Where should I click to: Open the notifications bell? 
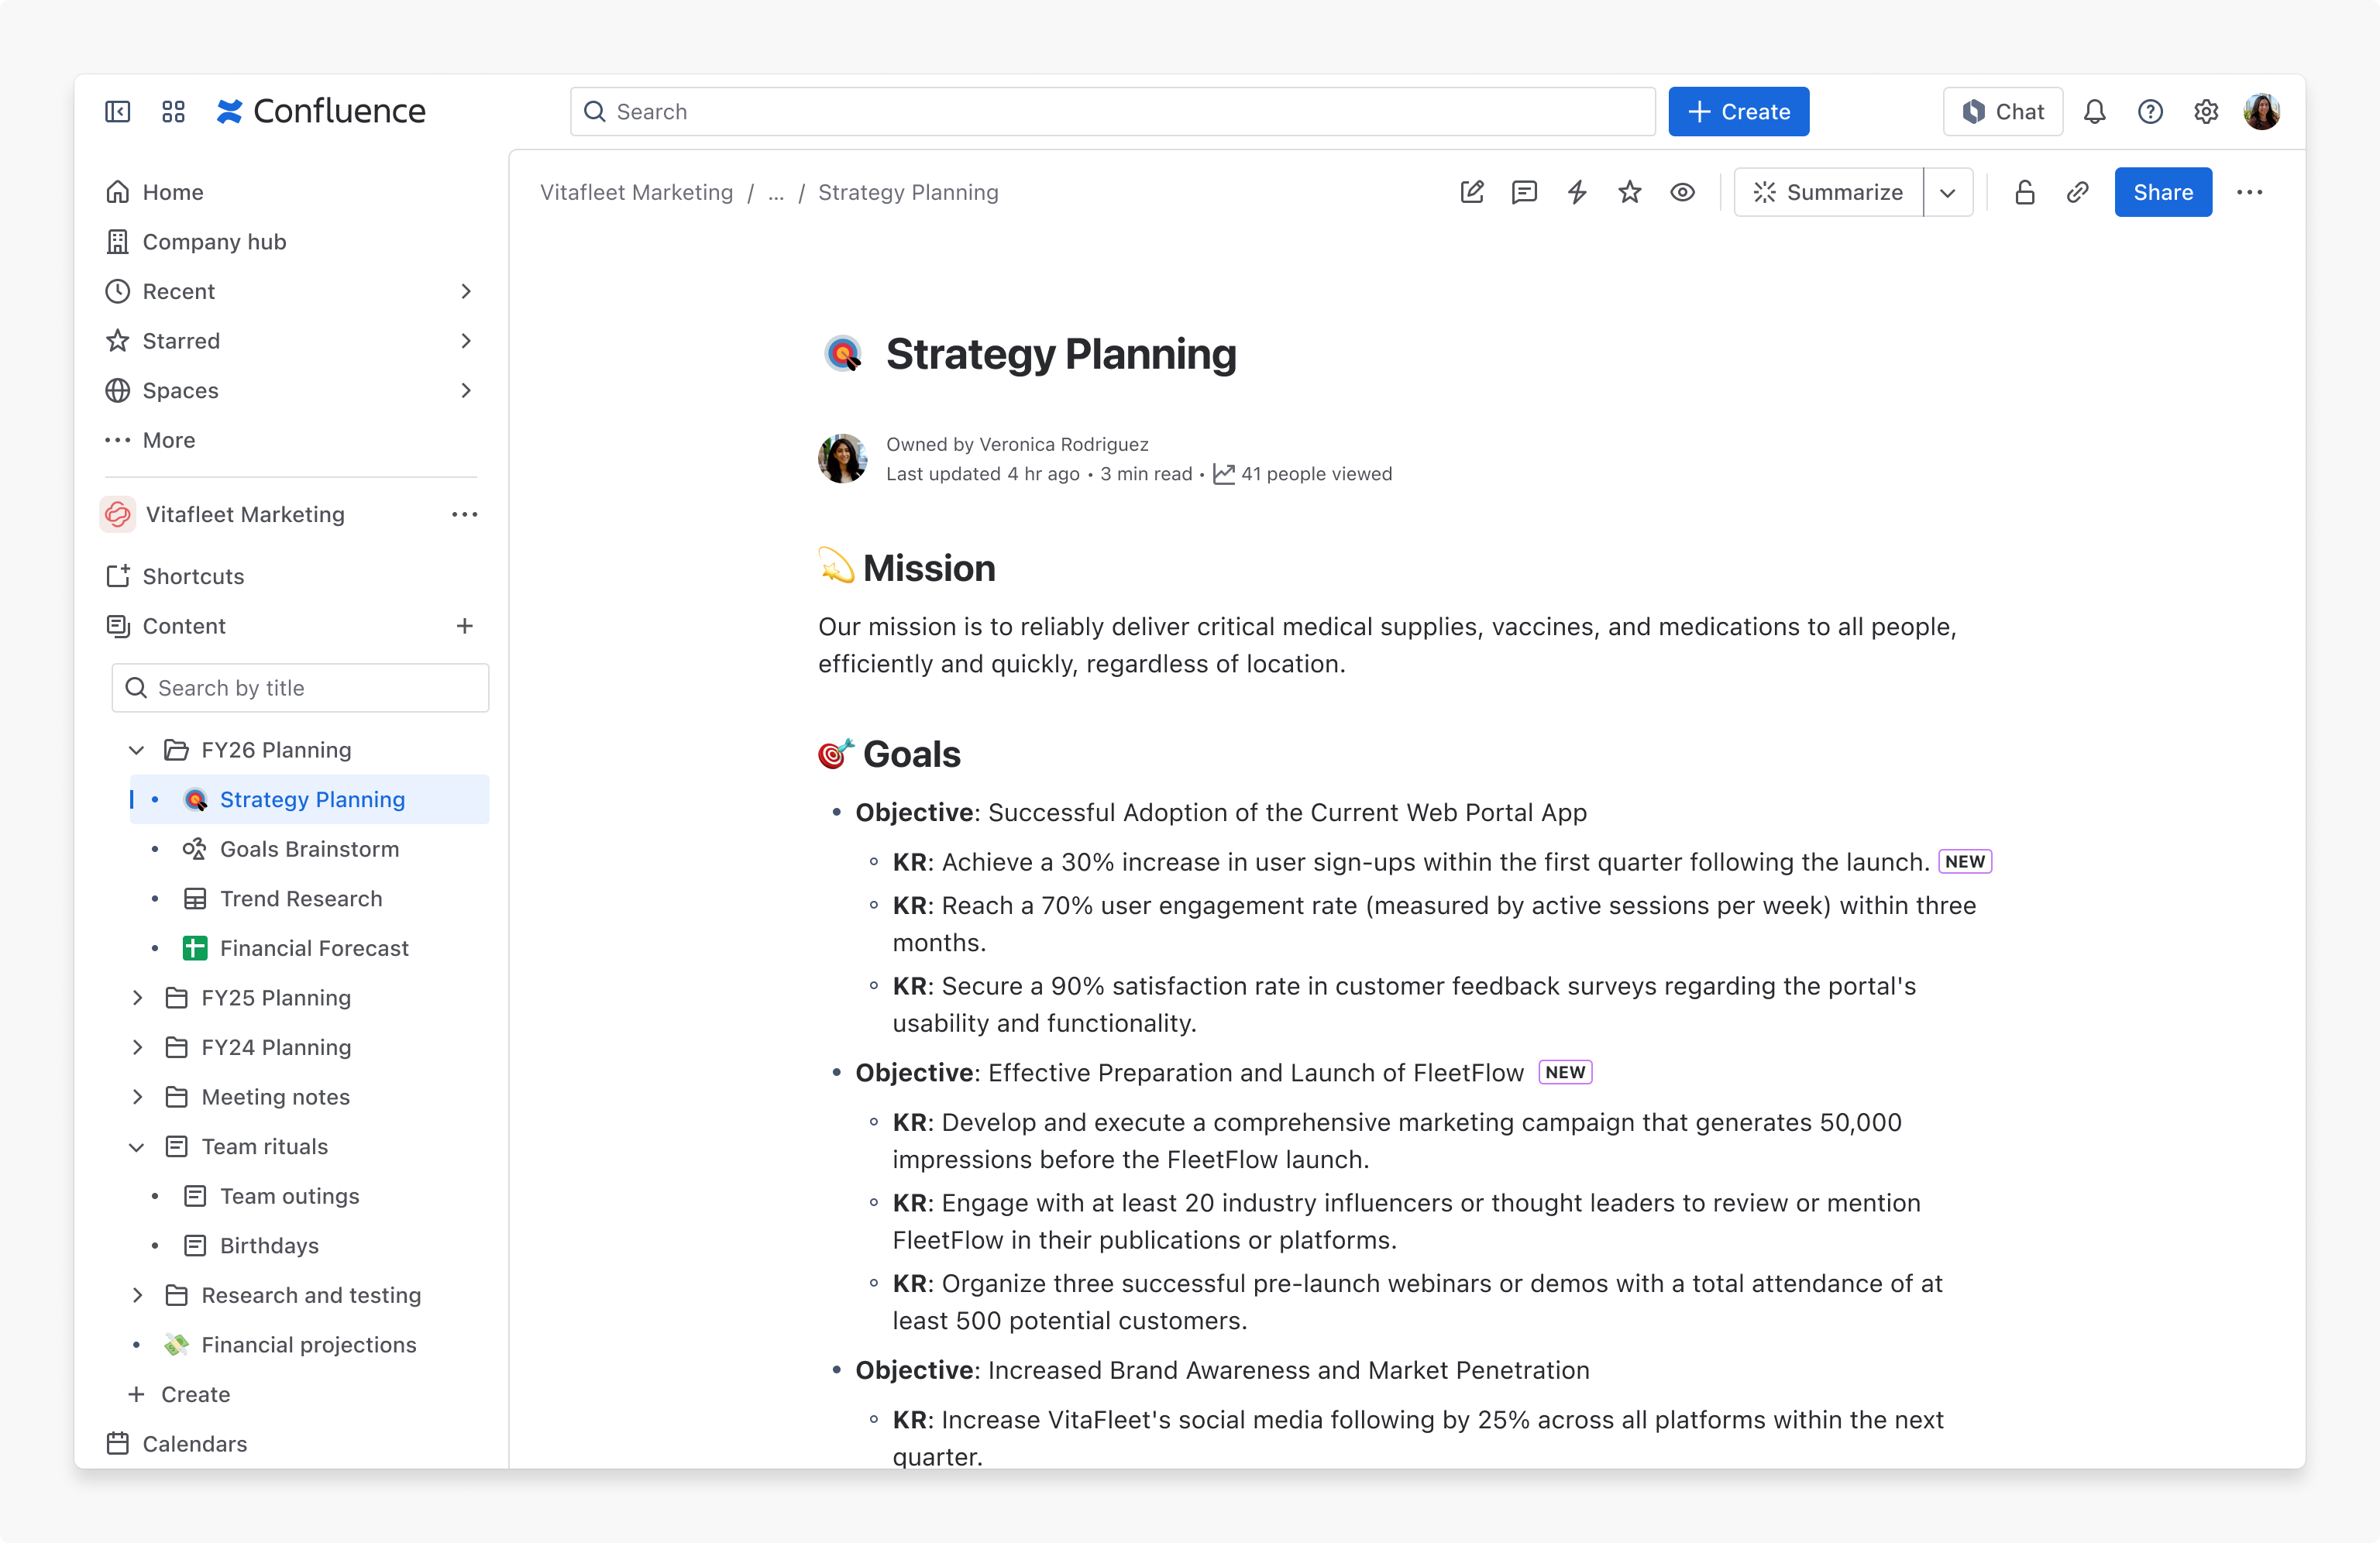point(2095,111)
